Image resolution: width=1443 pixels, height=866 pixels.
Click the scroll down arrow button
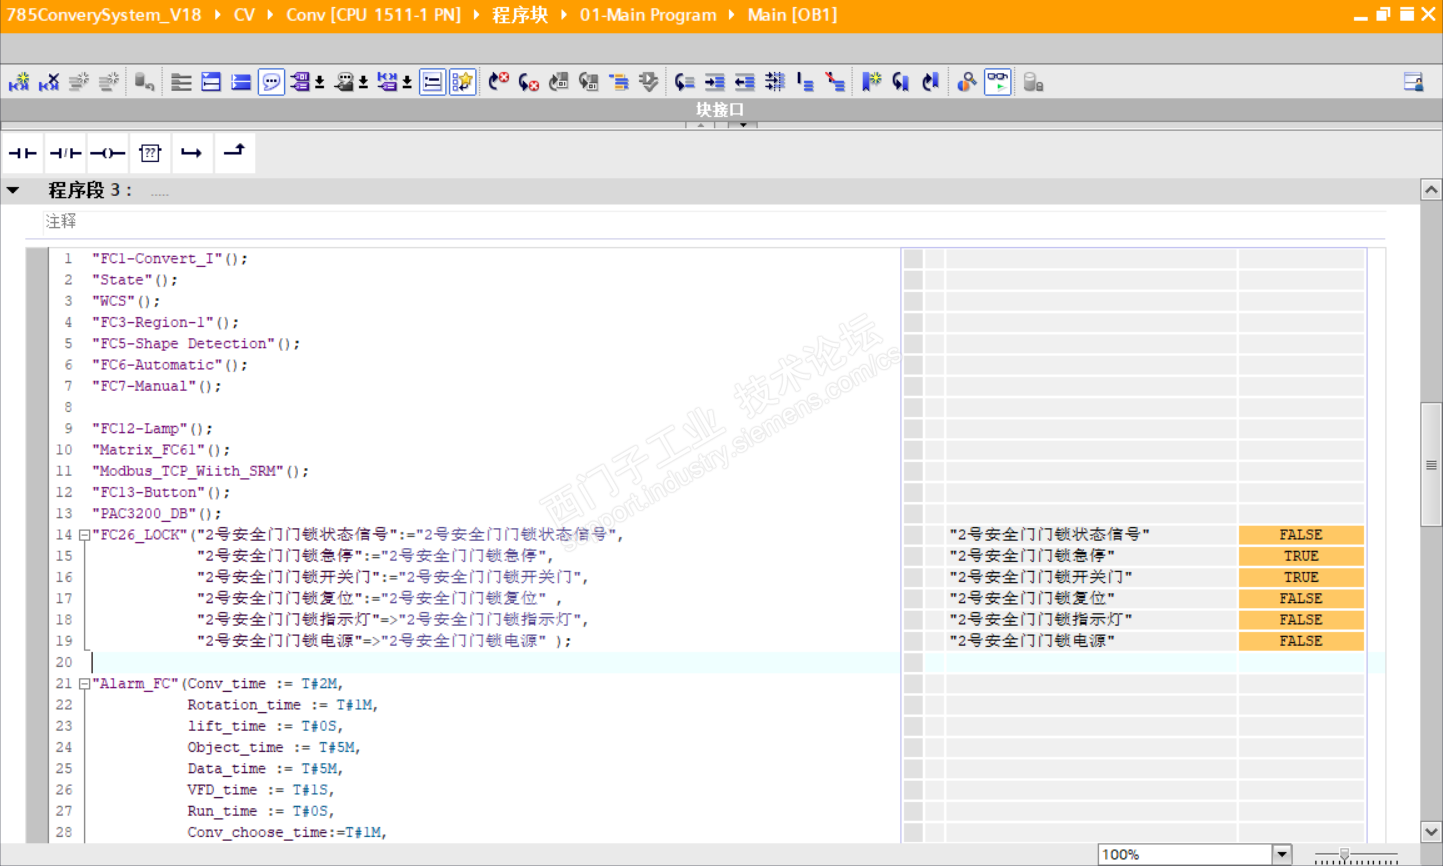click(1431, 832)
